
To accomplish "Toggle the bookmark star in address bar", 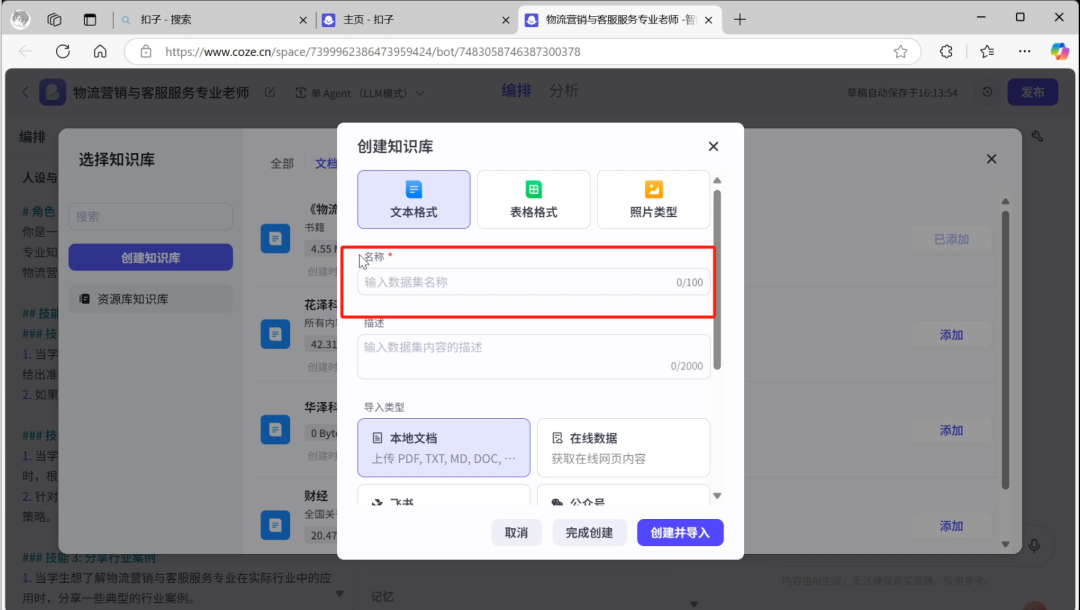I will [x=900, y=51].
